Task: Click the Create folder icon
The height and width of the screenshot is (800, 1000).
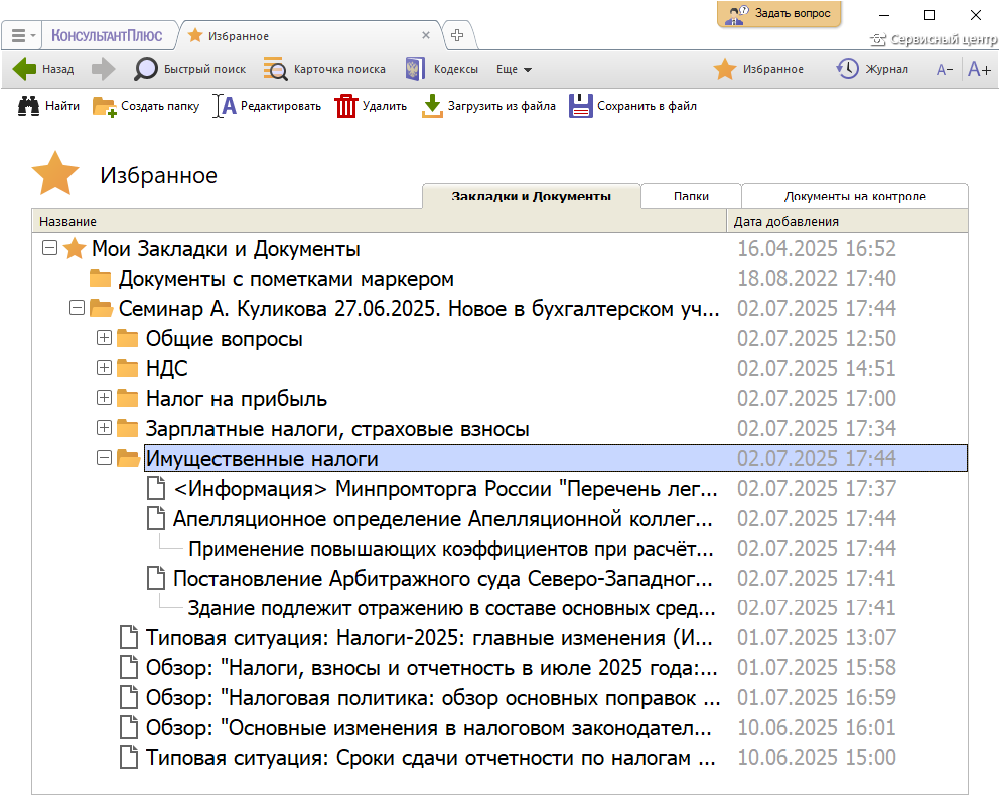Action: click(x=105, y=107)
